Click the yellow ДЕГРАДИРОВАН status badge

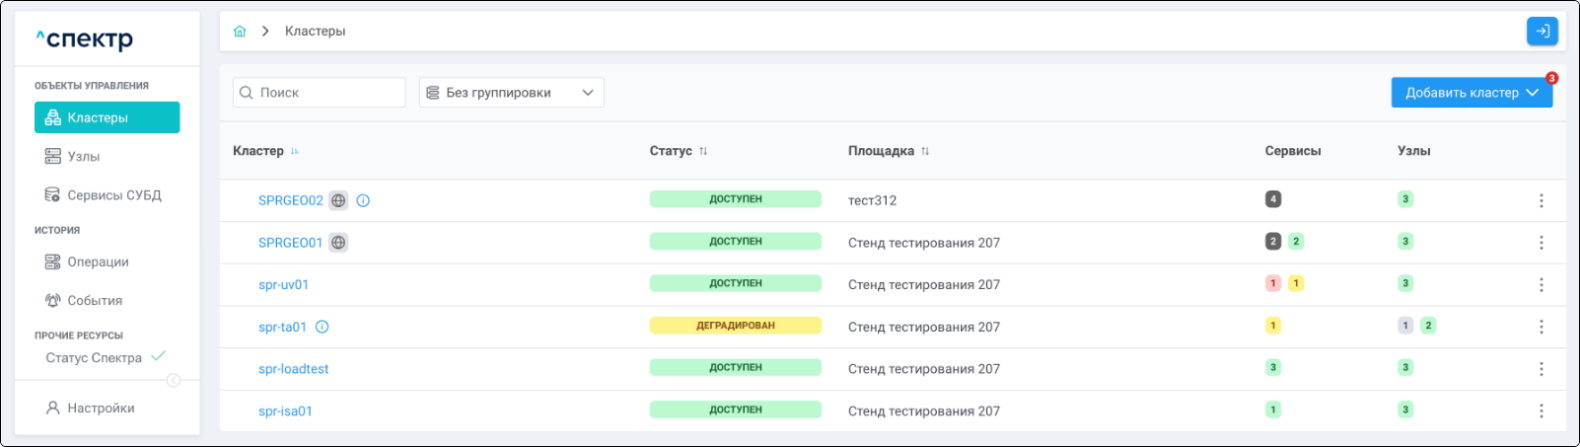(x=735, y=326)
